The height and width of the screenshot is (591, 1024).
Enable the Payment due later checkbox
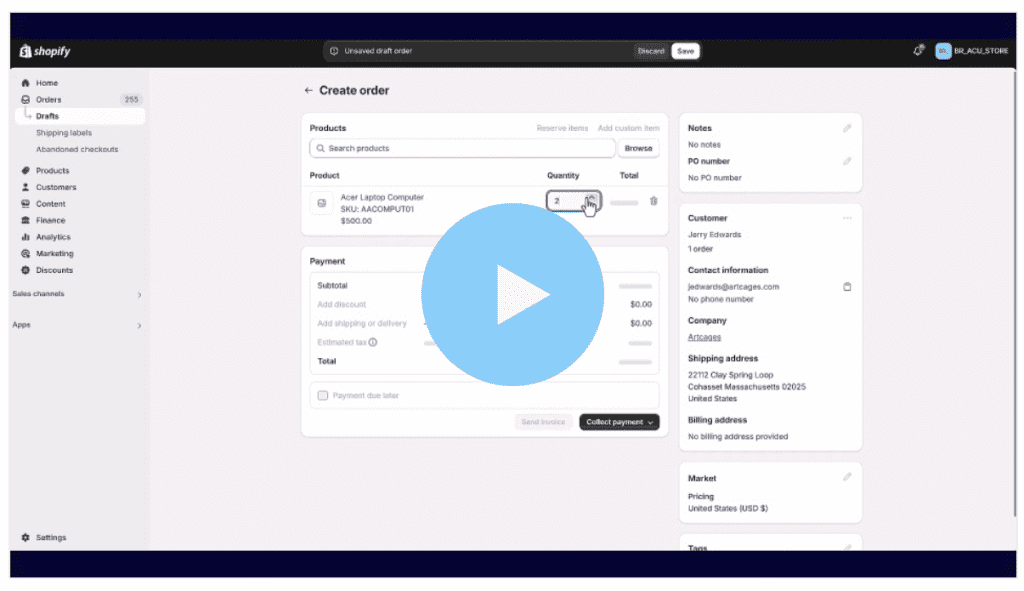coord(323,396)
